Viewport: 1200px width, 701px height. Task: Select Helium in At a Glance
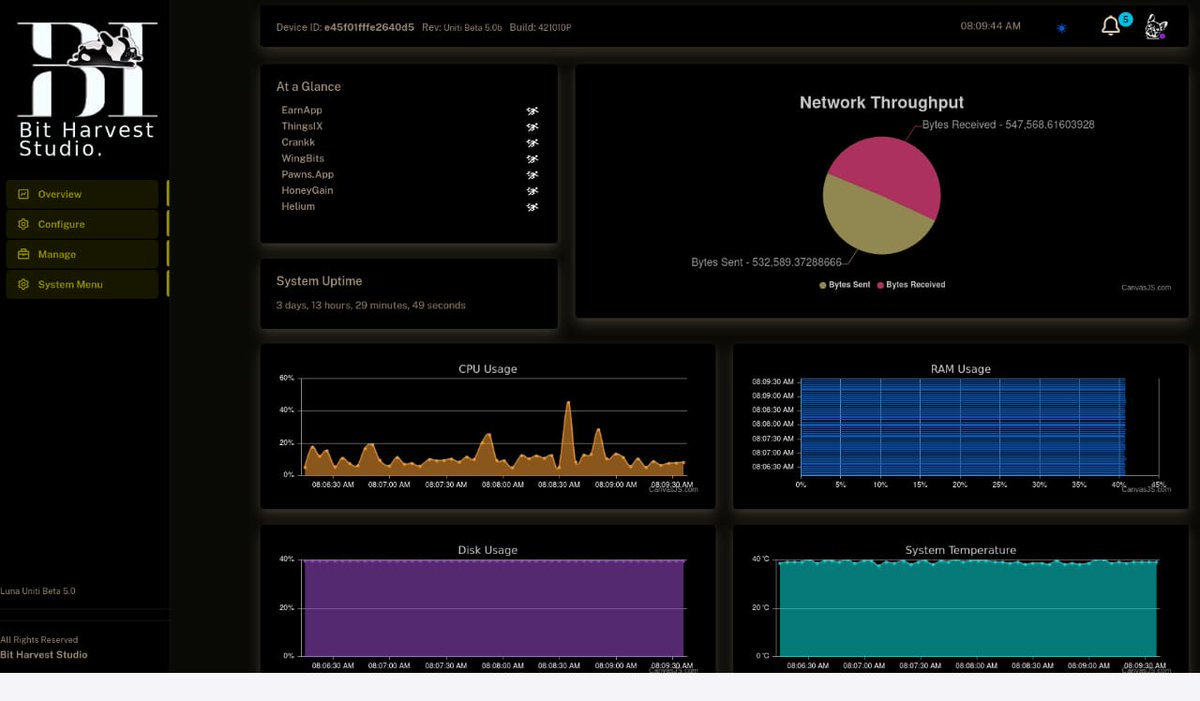[298, 206]
